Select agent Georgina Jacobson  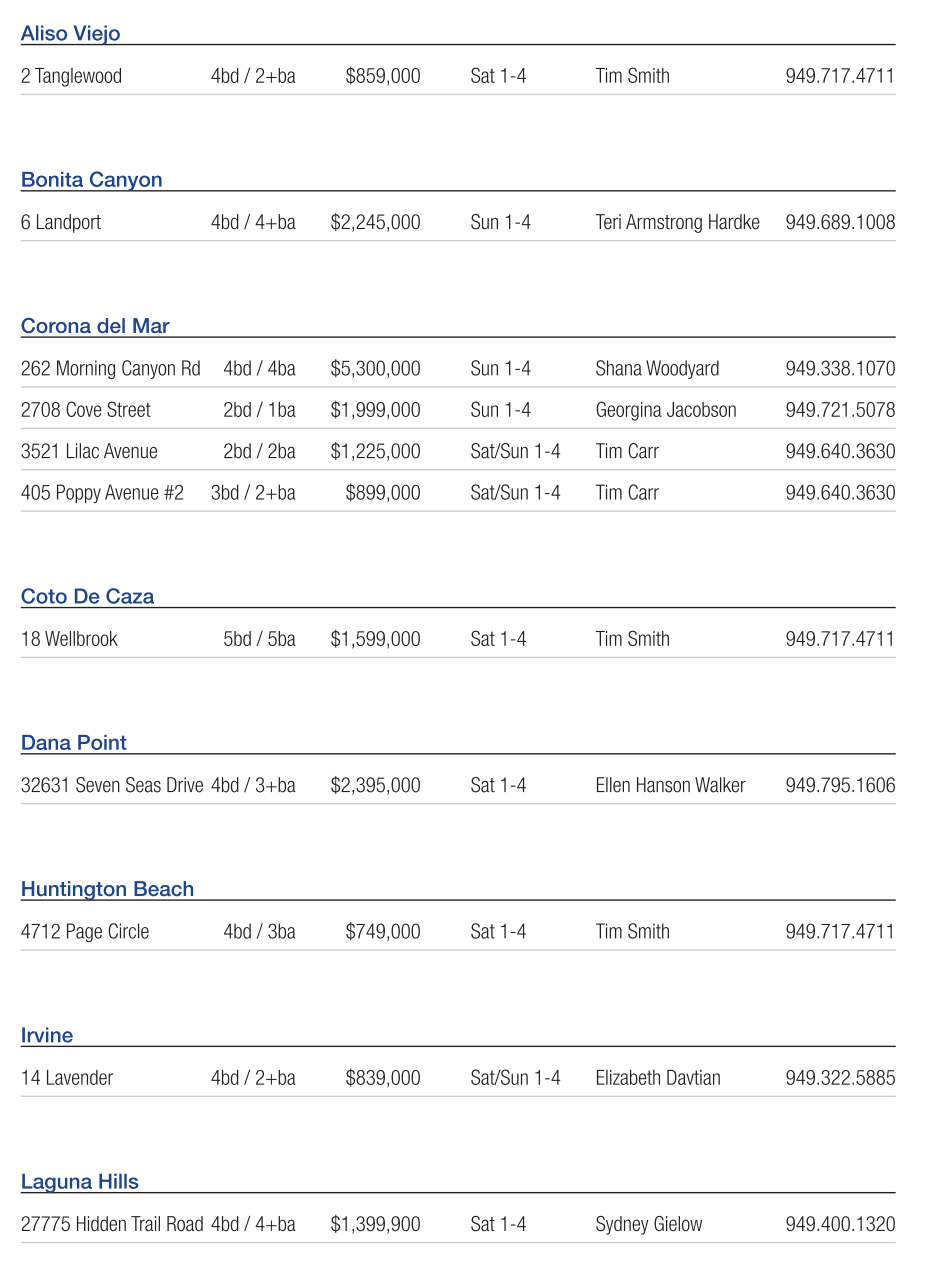coord(665,410)
